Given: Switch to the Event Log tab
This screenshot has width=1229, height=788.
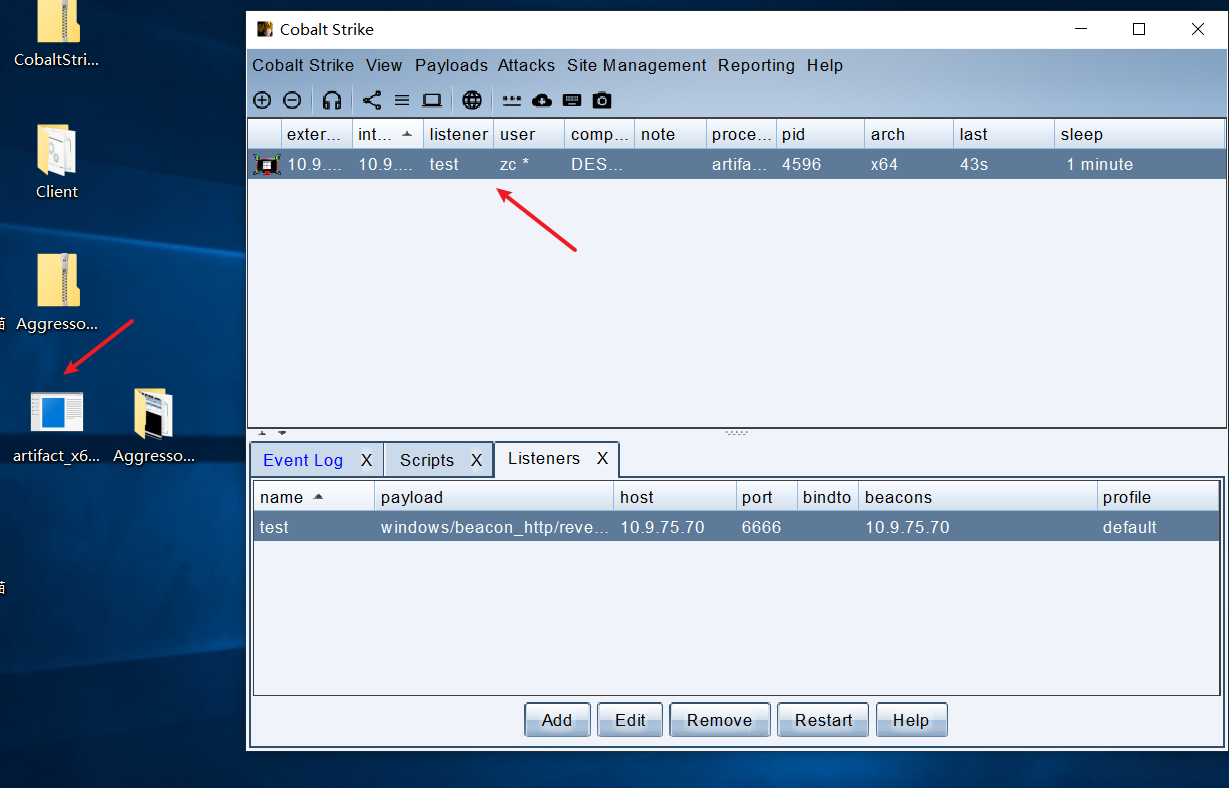Looking at the screenshot, I should tap(303, 460).
